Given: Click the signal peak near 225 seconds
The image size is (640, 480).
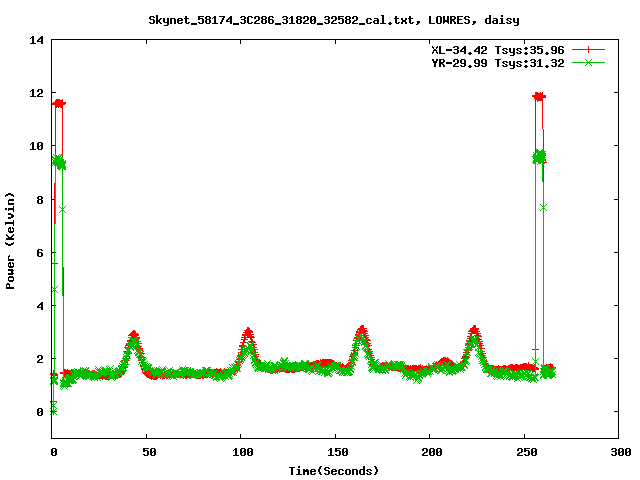Looking at the screenshot, I should (x=474, y=329).
